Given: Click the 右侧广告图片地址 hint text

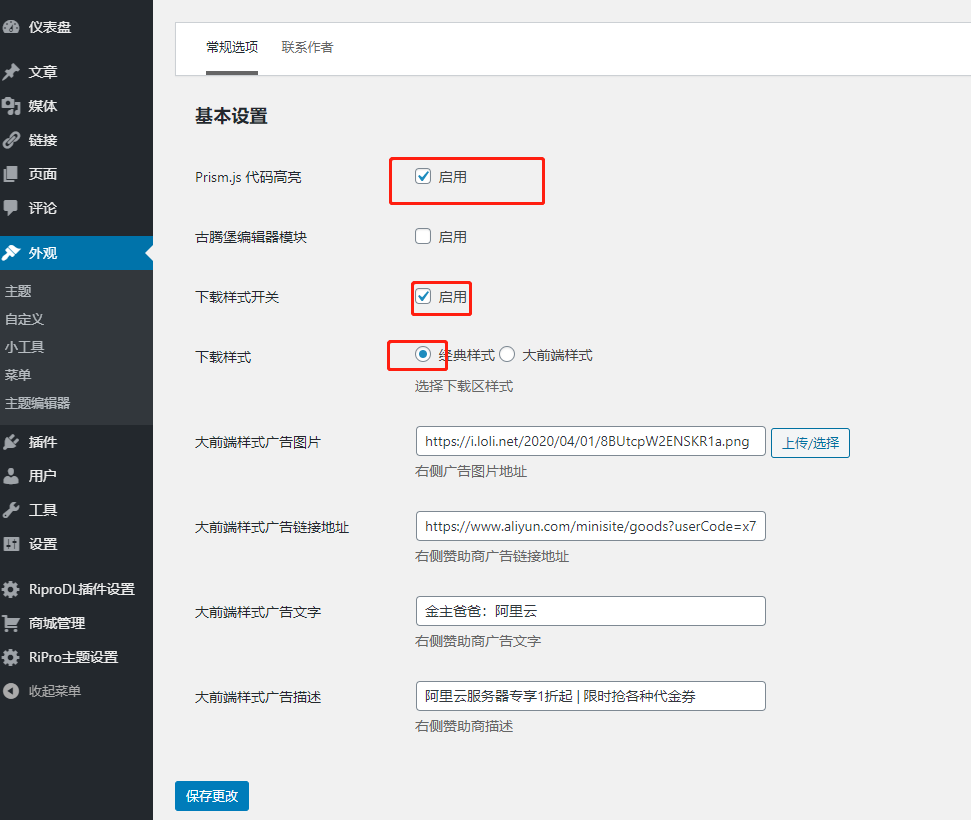Looking at the screenshot, I should pos(471,471).
